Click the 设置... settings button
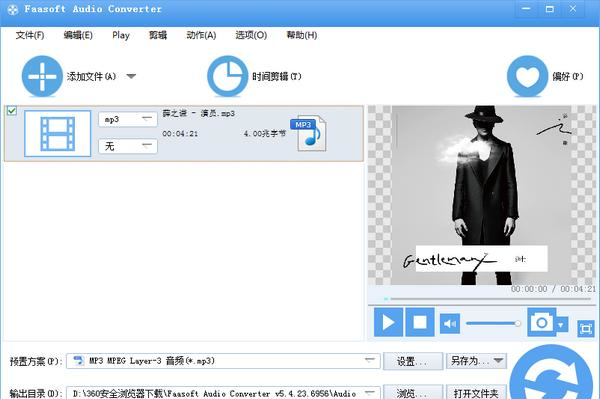 coord(413,361)
